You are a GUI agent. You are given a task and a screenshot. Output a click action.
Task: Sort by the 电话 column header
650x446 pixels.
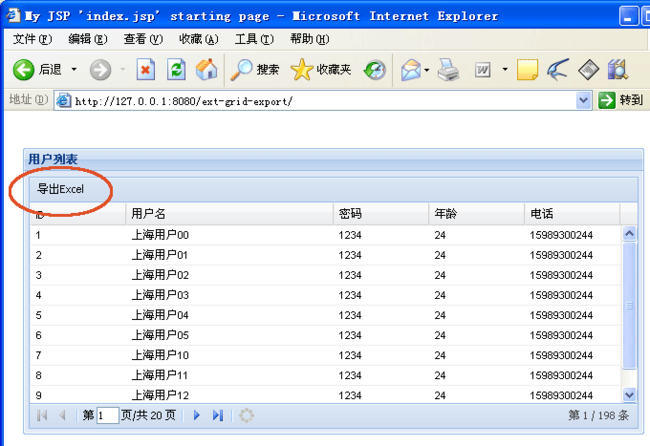(572, 214)
